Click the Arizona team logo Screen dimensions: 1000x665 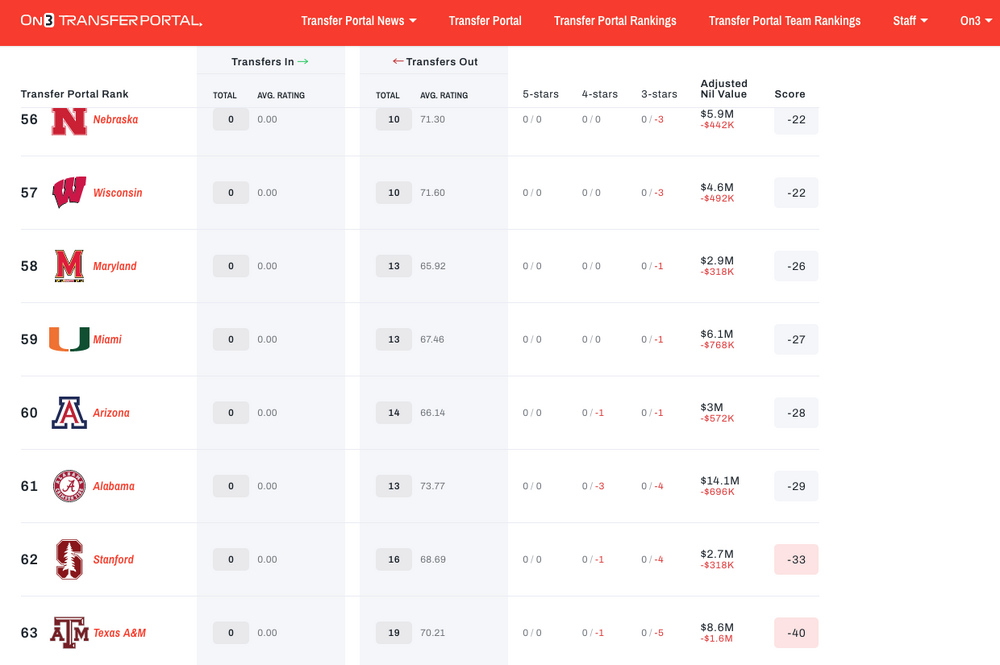[69, 413]
